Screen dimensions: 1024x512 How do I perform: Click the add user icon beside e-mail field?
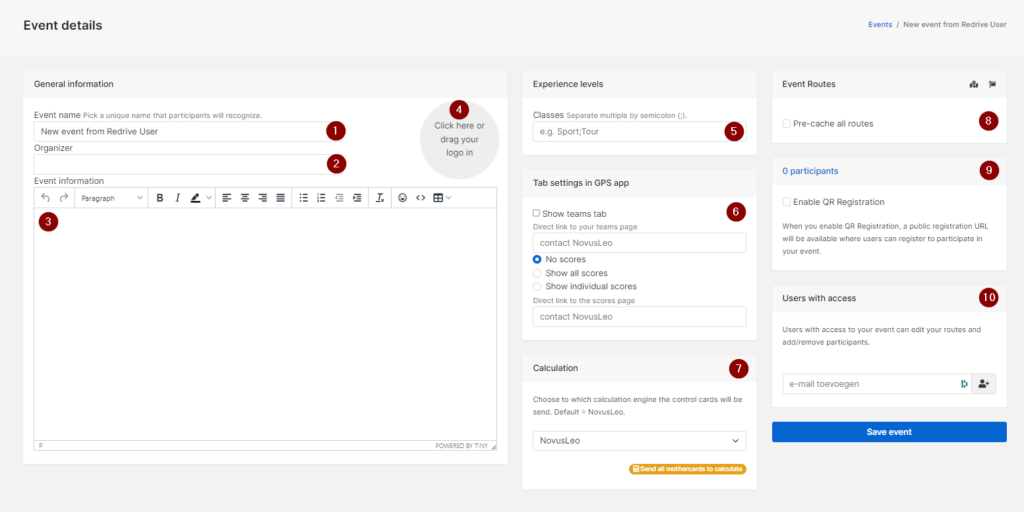984,384
